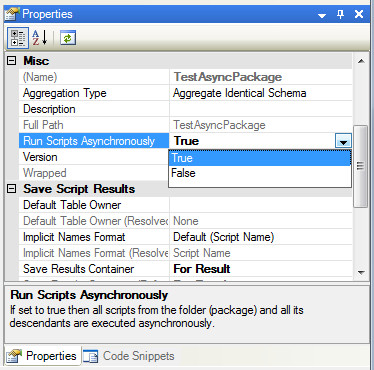Click the bold True value field
The image size is (374, 370).
click(252, 141)
